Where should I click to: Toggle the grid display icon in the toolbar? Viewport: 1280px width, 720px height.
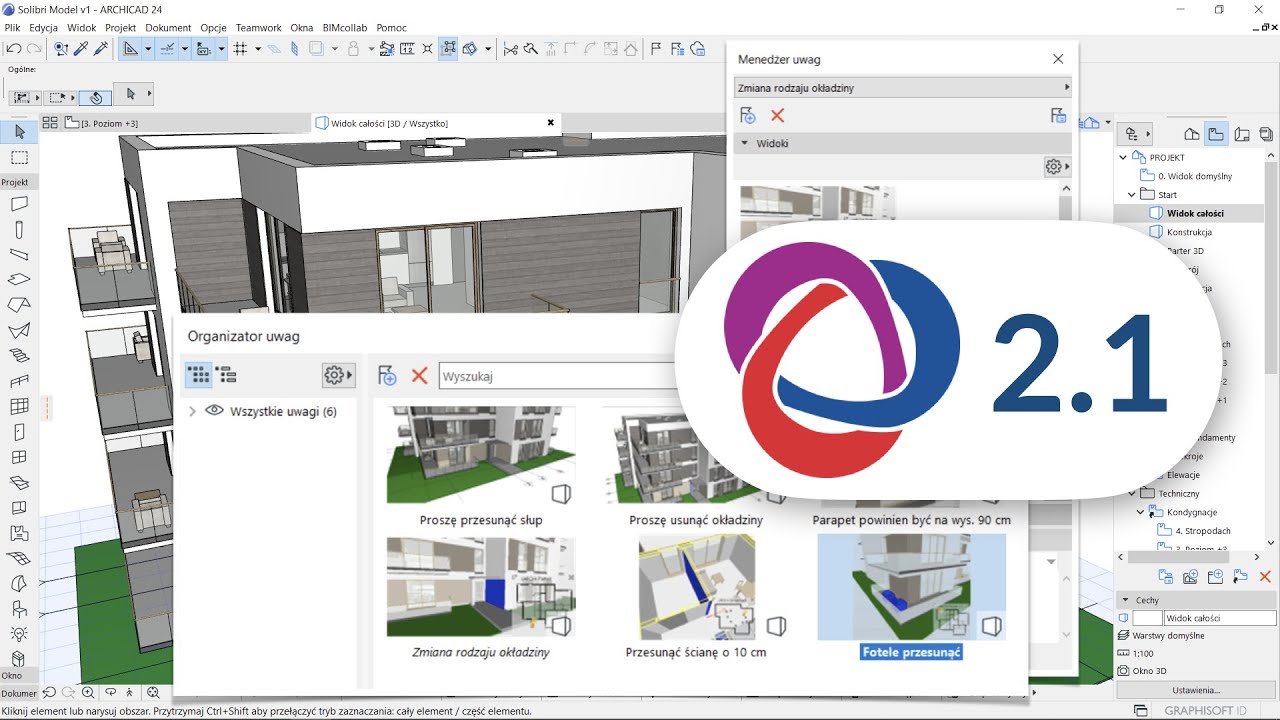[x=238, y=48]
